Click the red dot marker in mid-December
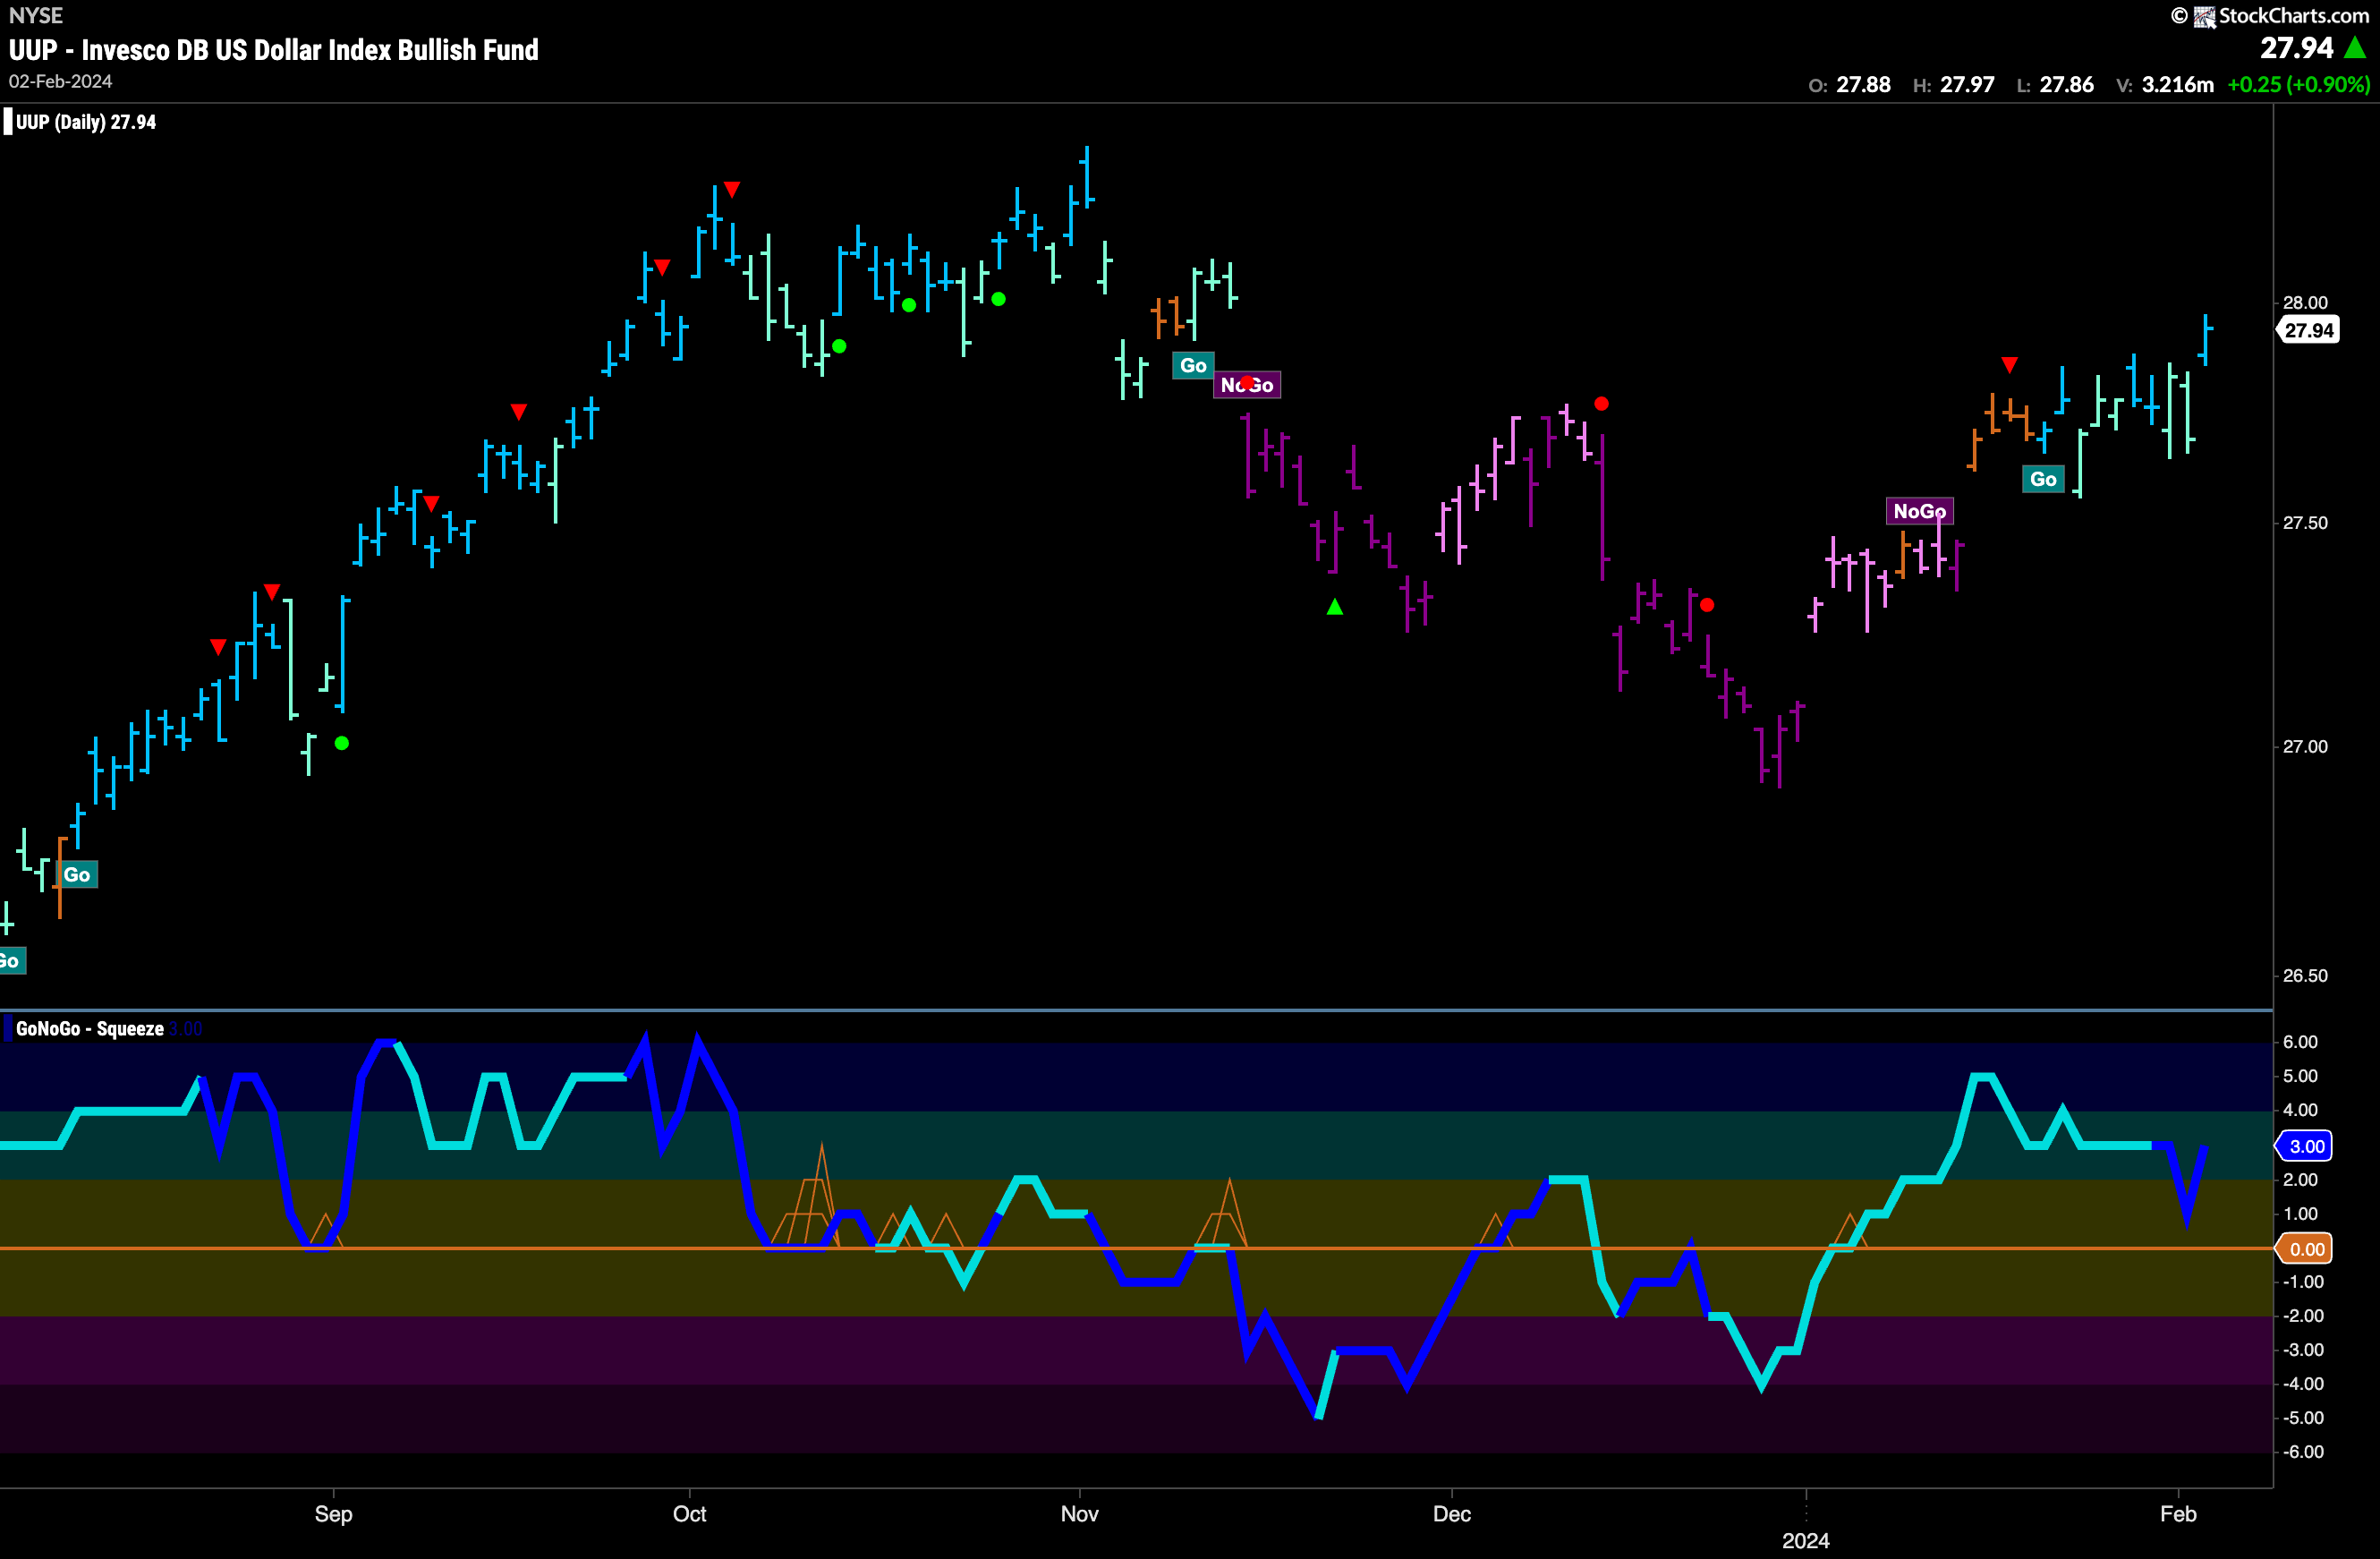Viewport: 2380px width, 1559px height. 1602,404
